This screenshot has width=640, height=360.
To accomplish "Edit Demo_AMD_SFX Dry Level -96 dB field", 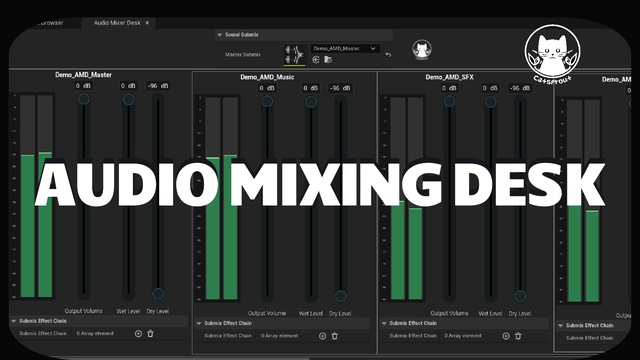I will click(x=520, y=88).
